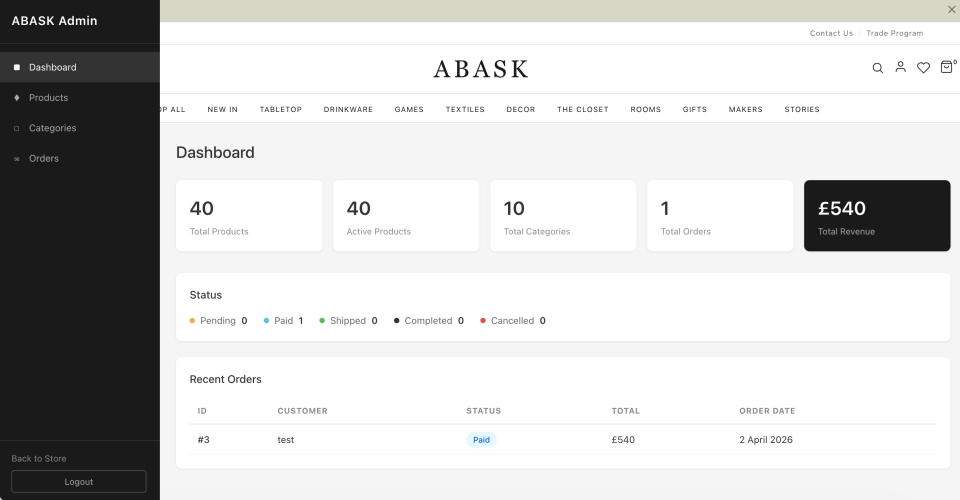Click the search magnifier icon
960x500 pixels.
click(878, 68)
